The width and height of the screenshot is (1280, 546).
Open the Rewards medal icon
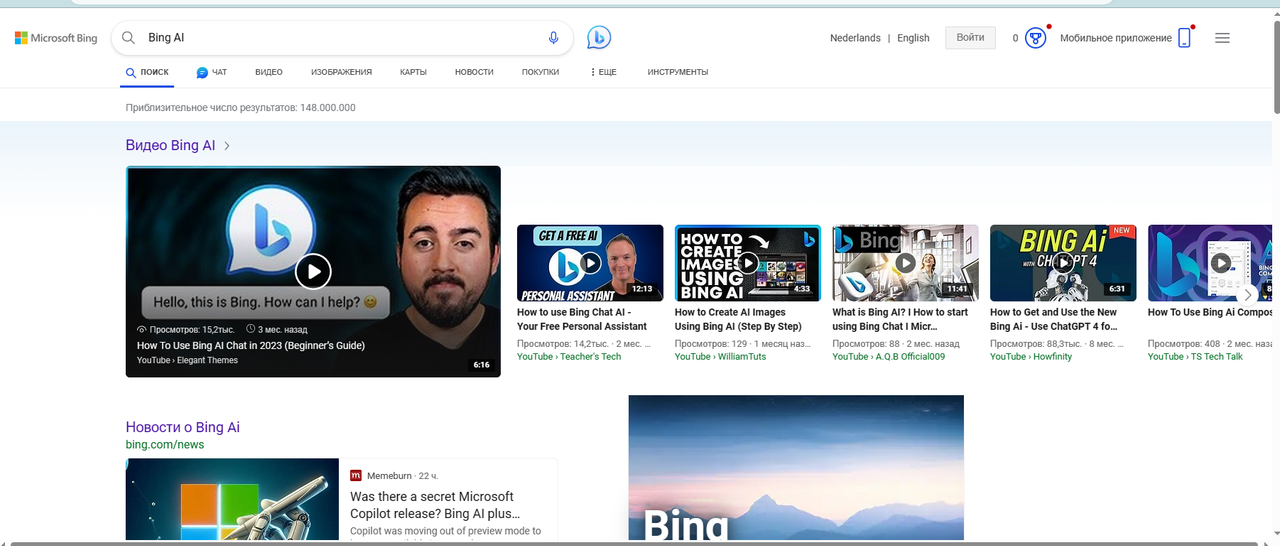(x=1036, y=38)
